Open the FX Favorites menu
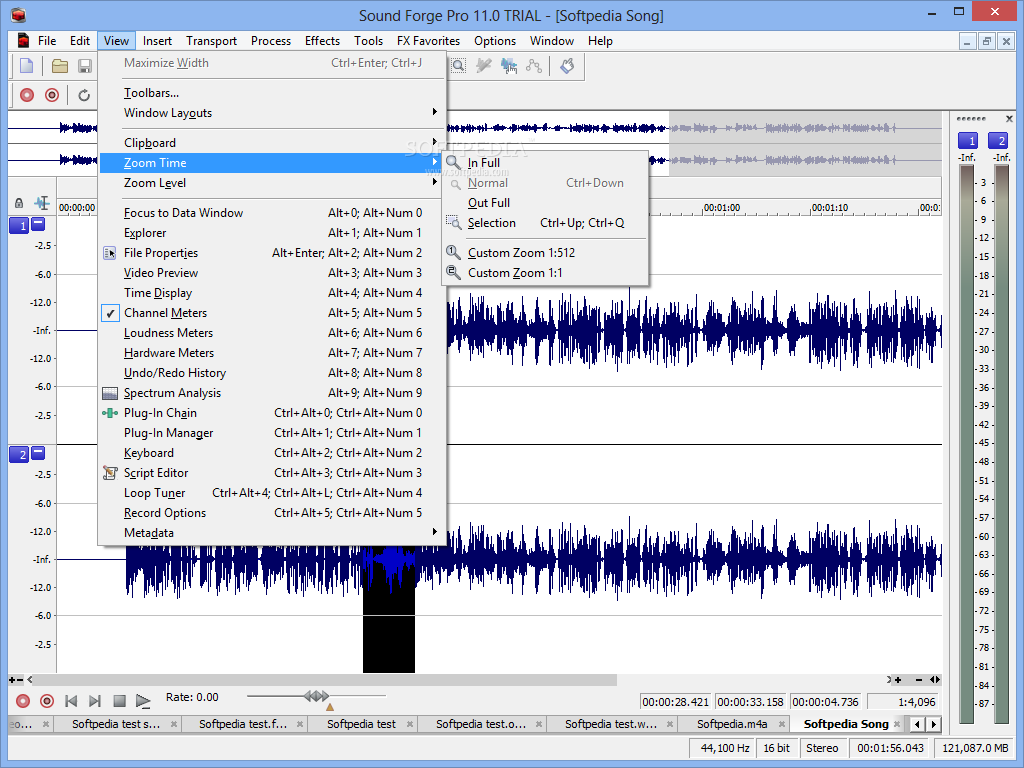The image size is (1024, 768). tap(428, 41)
